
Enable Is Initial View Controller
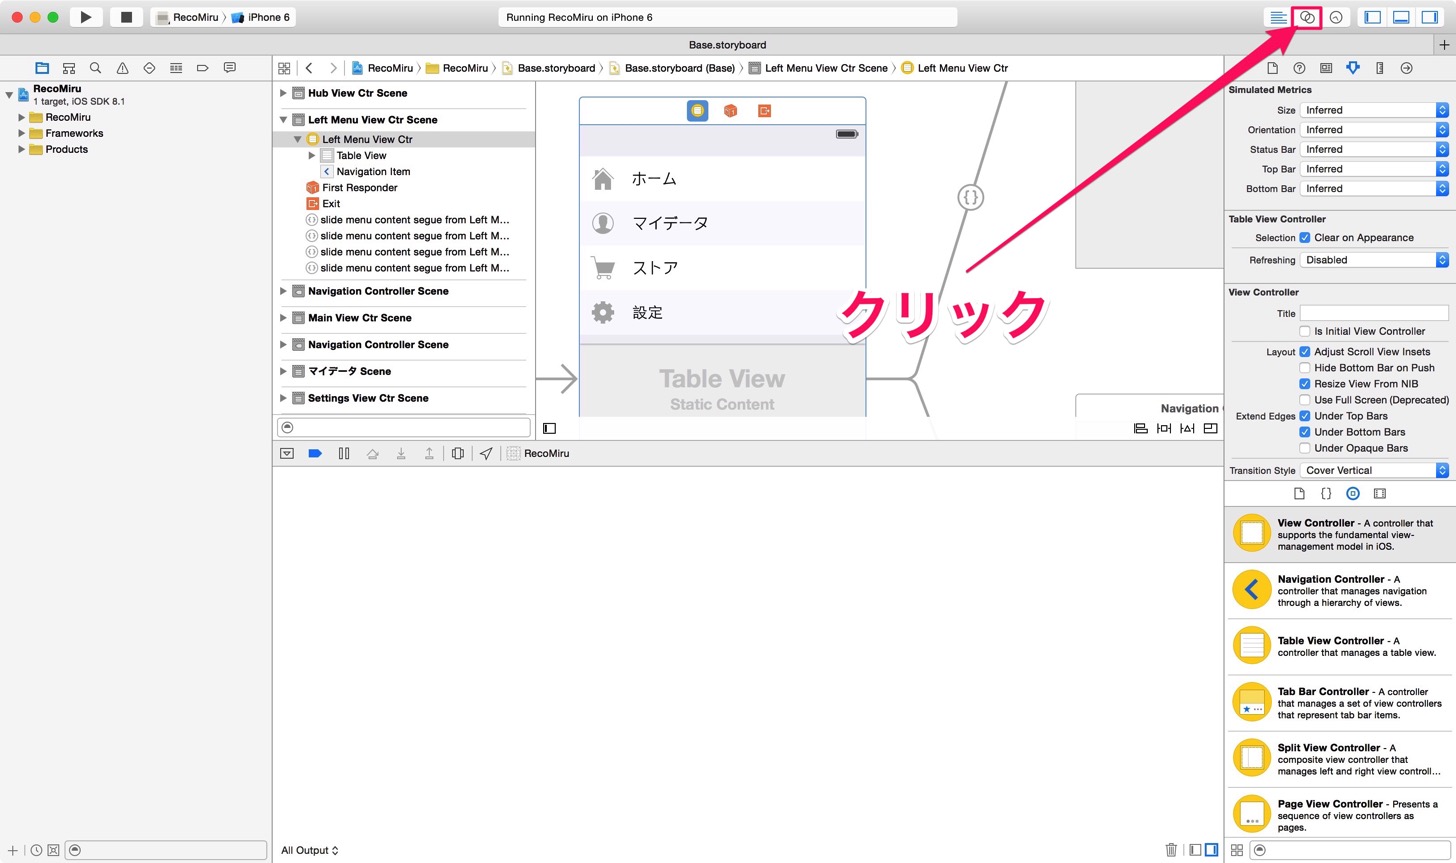tap(1305, 331)
